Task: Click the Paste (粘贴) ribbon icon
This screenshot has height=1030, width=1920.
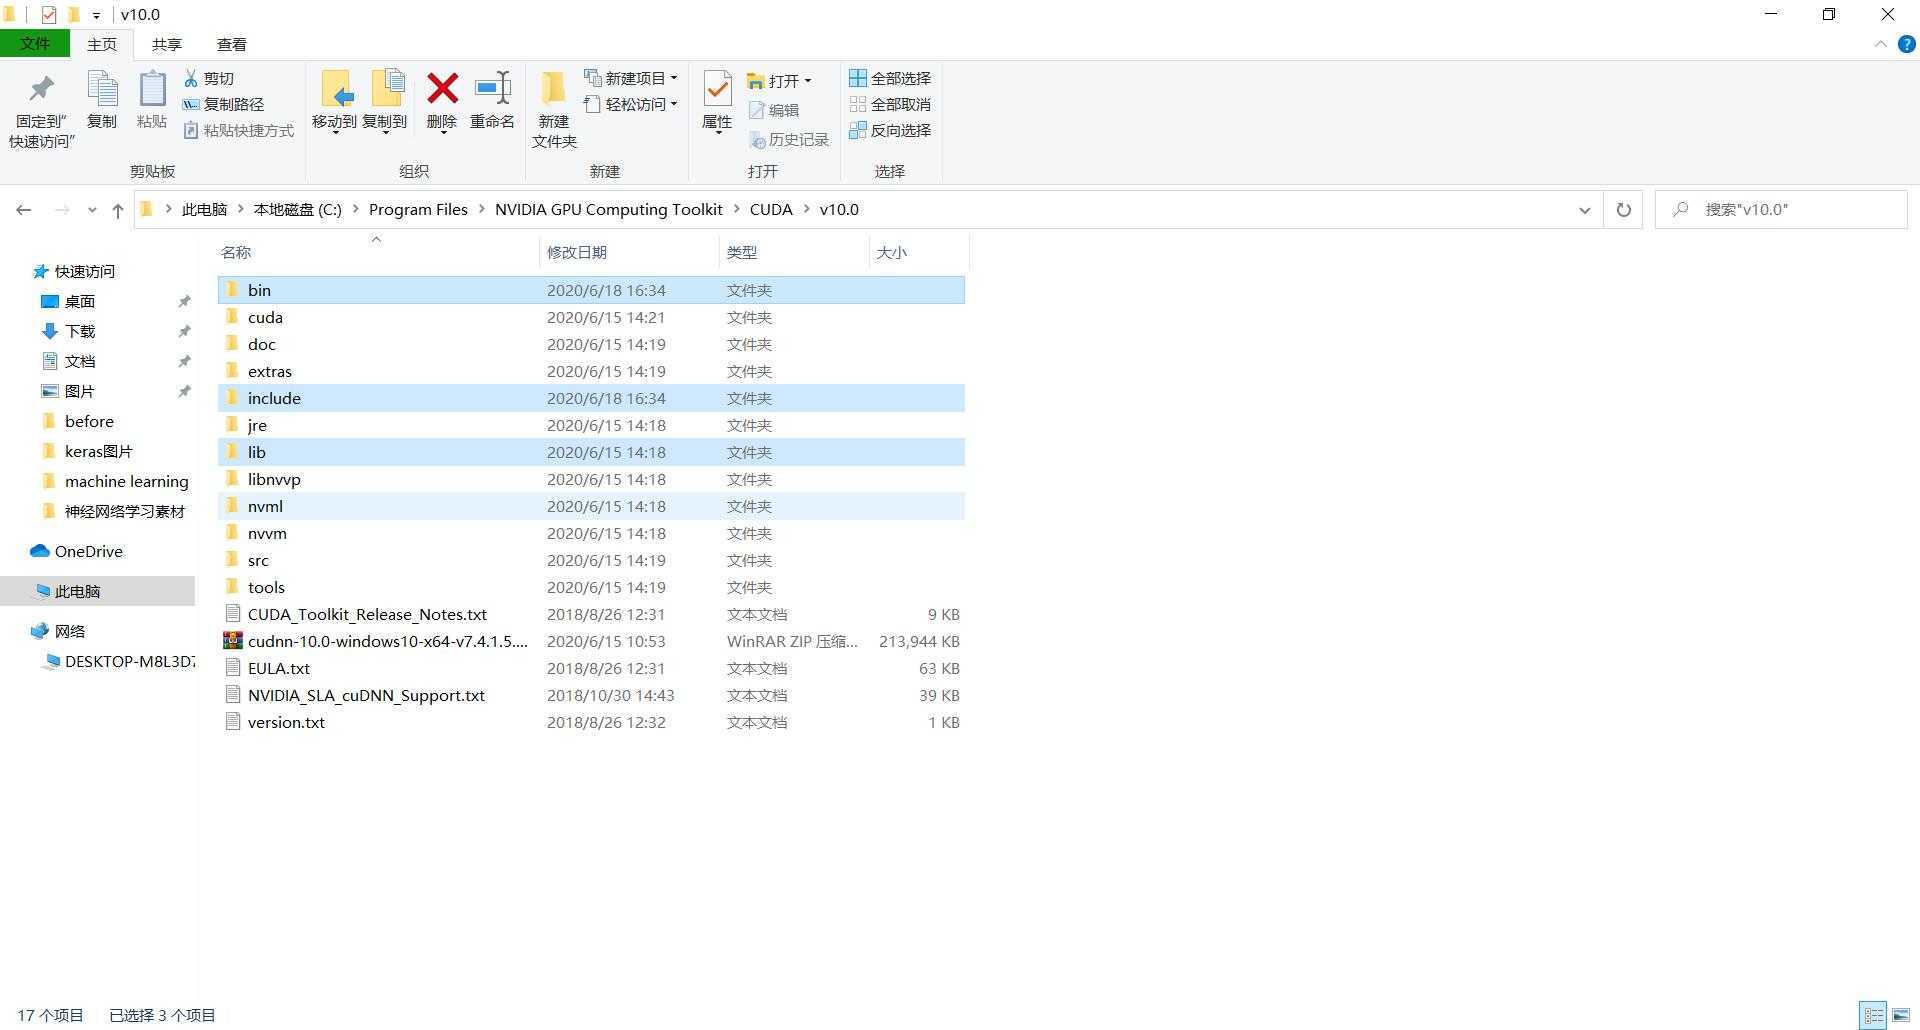Action: (152, 90)
